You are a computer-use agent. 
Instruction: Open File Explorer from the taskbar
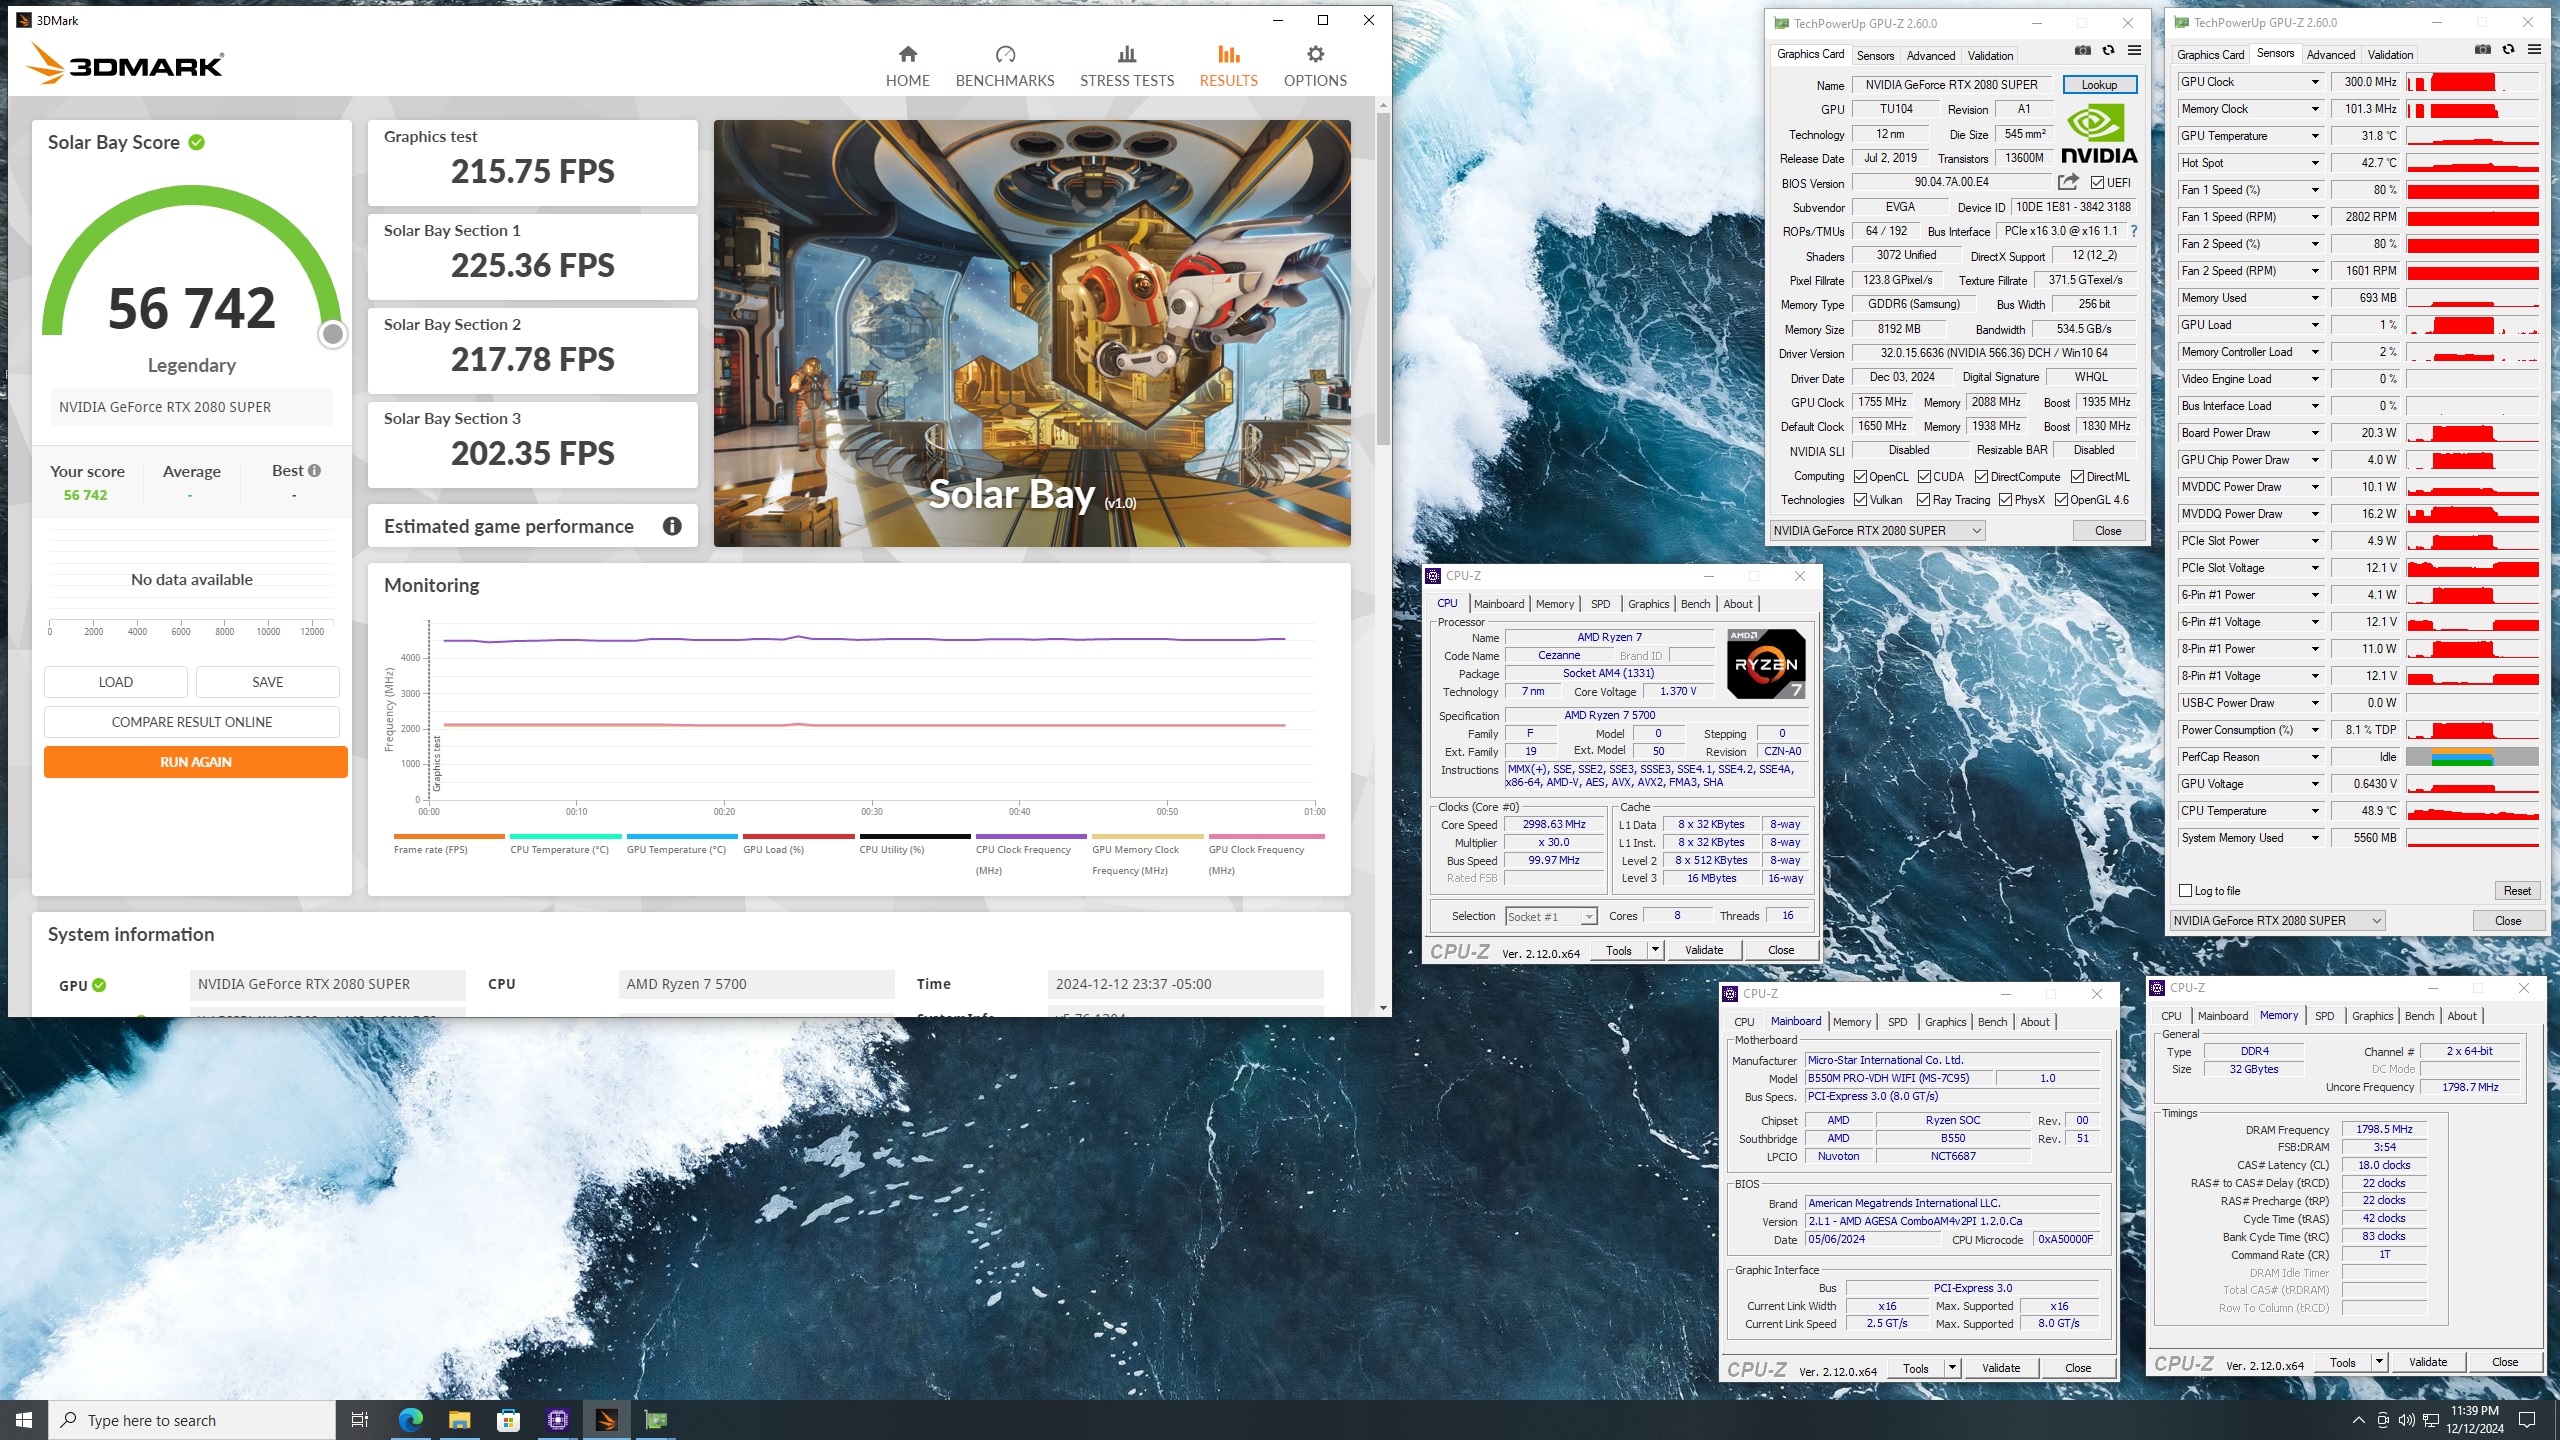(x=459, y=1420)
